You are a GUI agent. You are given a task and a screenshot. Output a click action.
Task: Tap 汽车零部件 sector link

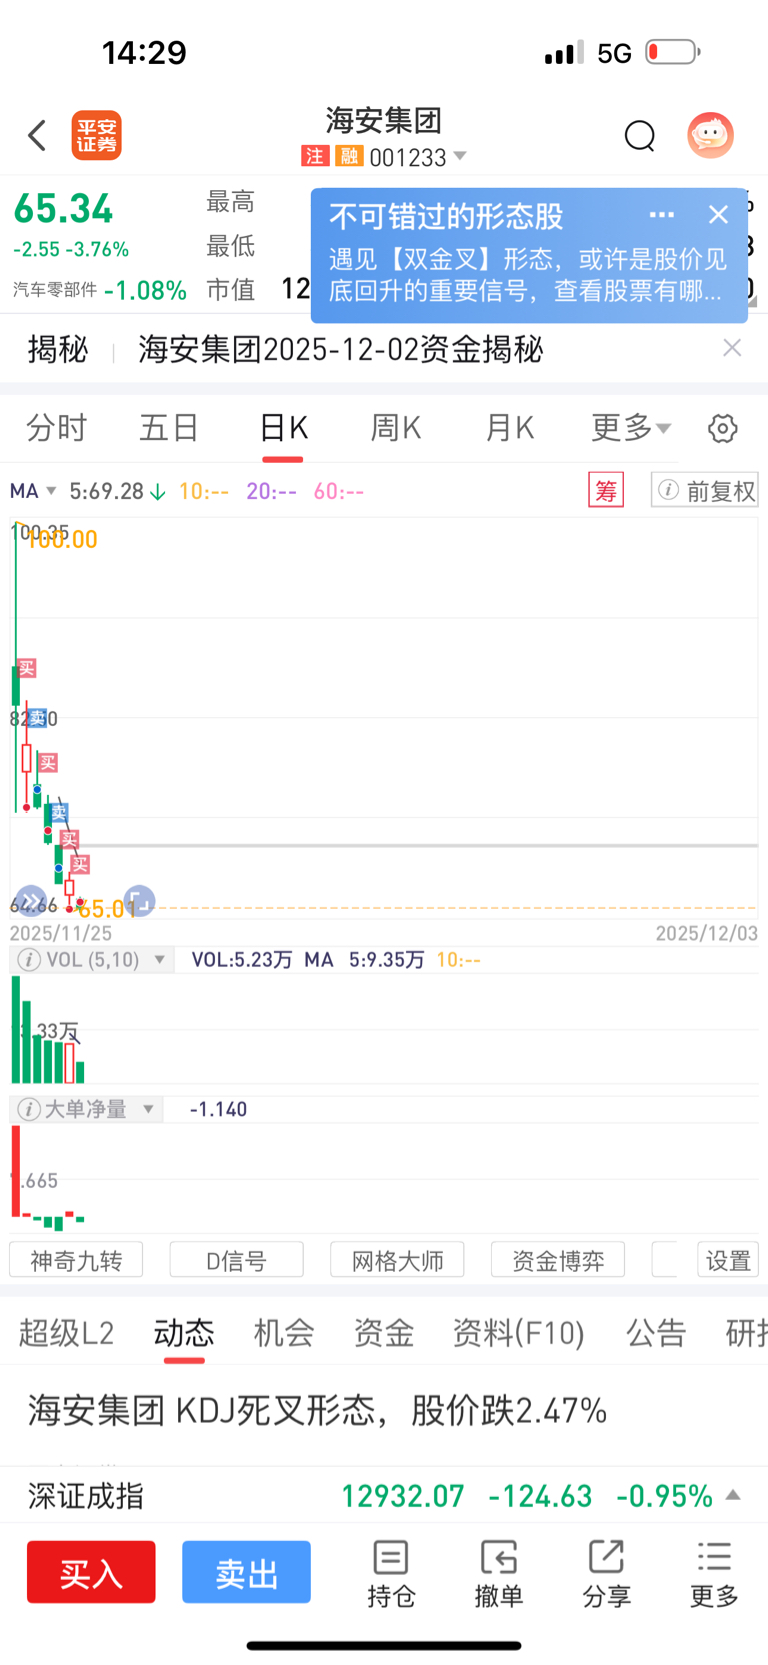(55, 290)
